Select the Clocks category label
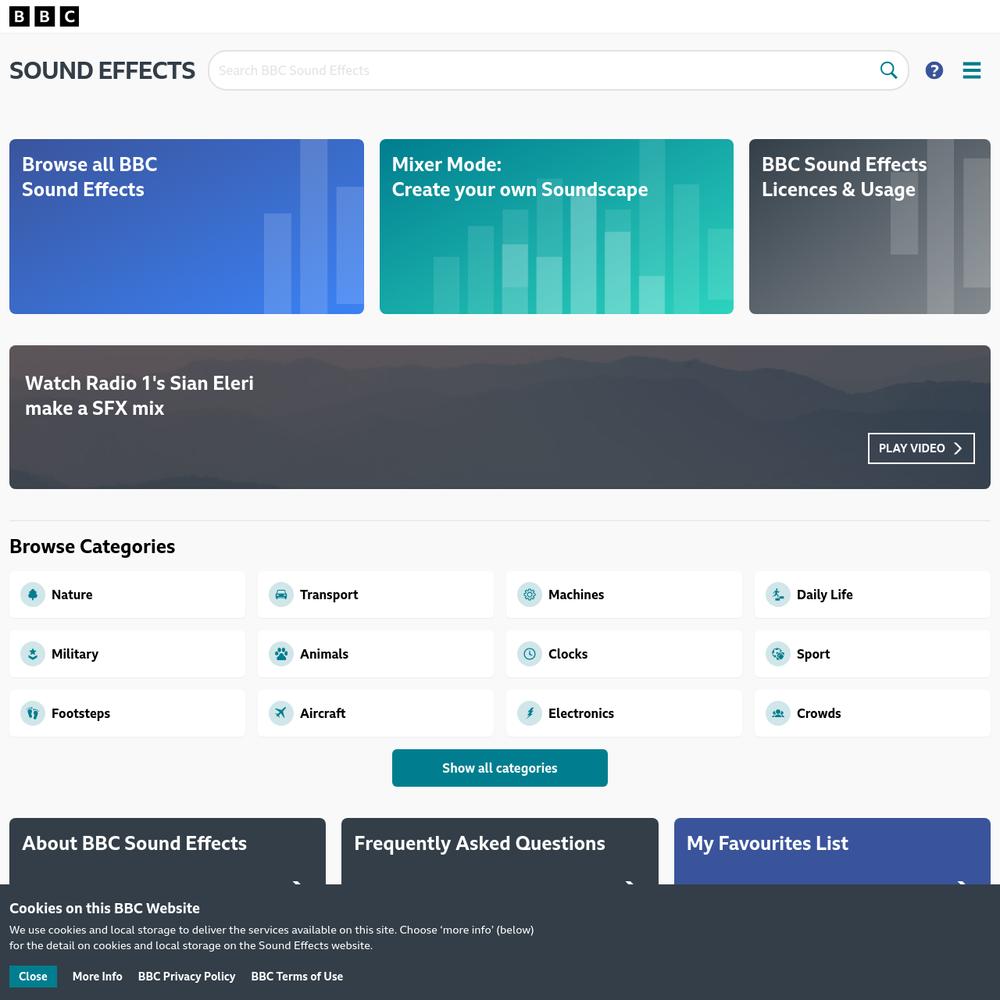Viewport: 1000px width, 1000px height. (x=568, y=654)
